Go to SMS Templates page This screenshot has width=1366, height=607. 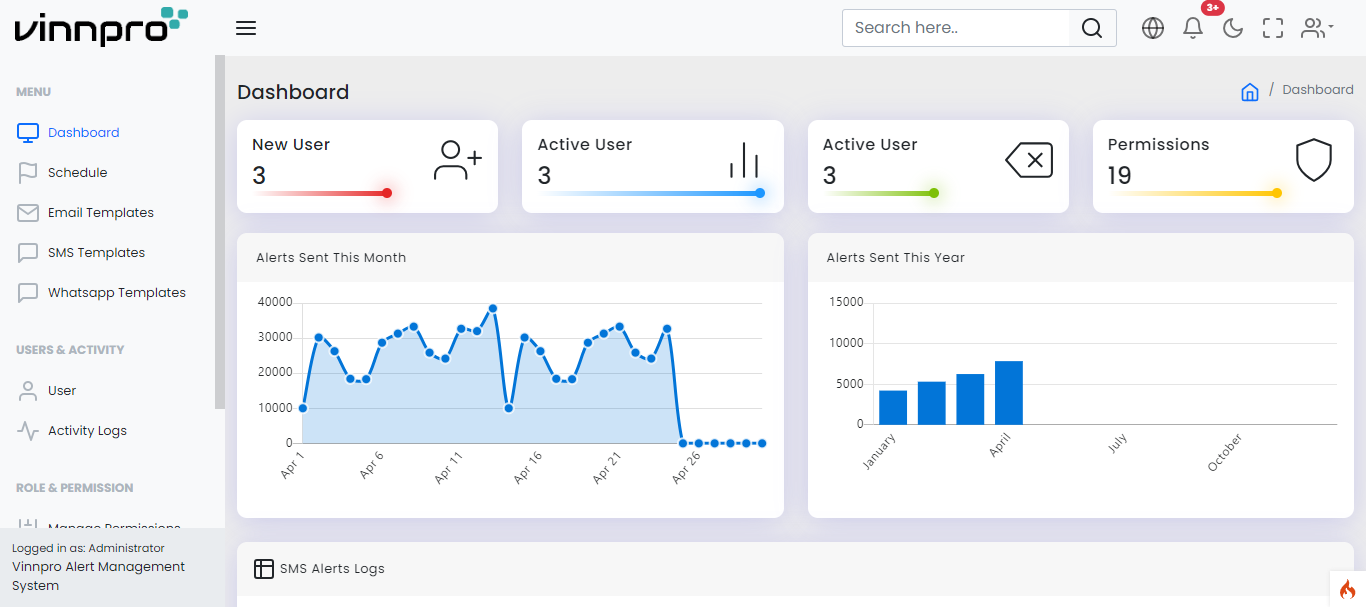[96, 253]
